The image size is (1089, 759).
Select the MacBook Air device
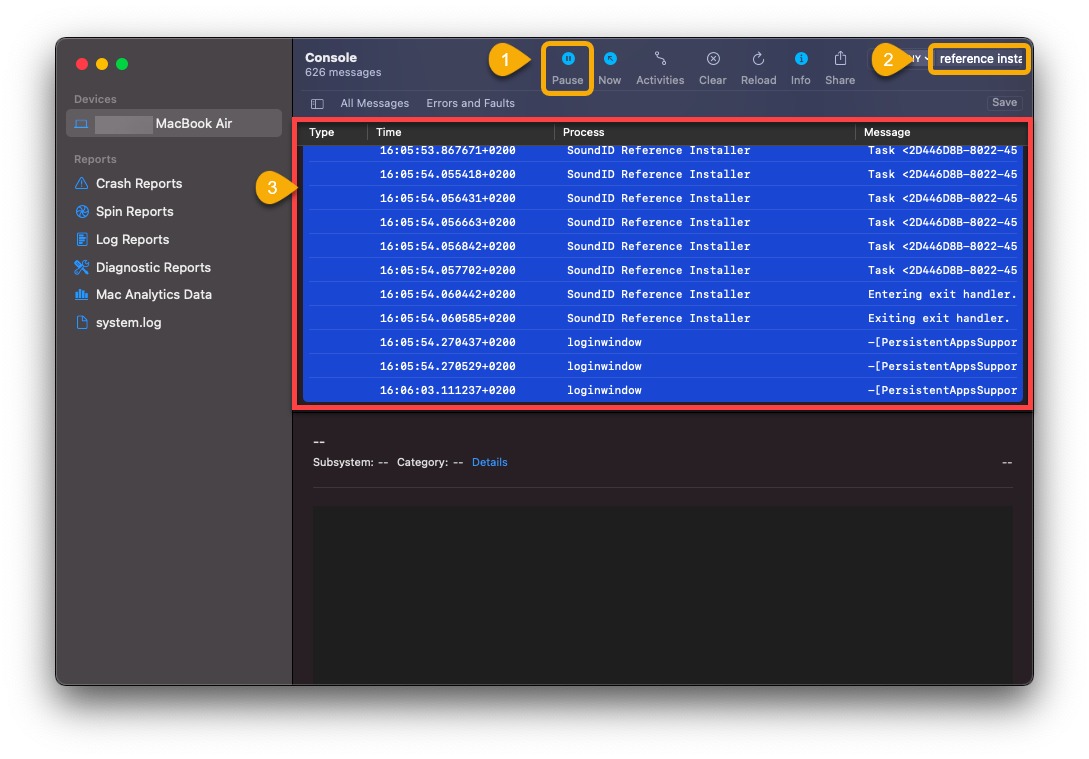tap(174, 124)
